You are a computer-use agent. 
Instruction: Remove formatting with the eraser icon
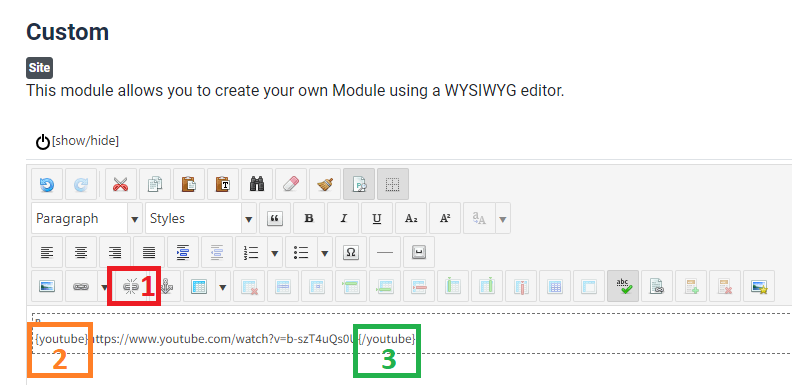click(291, 184)
